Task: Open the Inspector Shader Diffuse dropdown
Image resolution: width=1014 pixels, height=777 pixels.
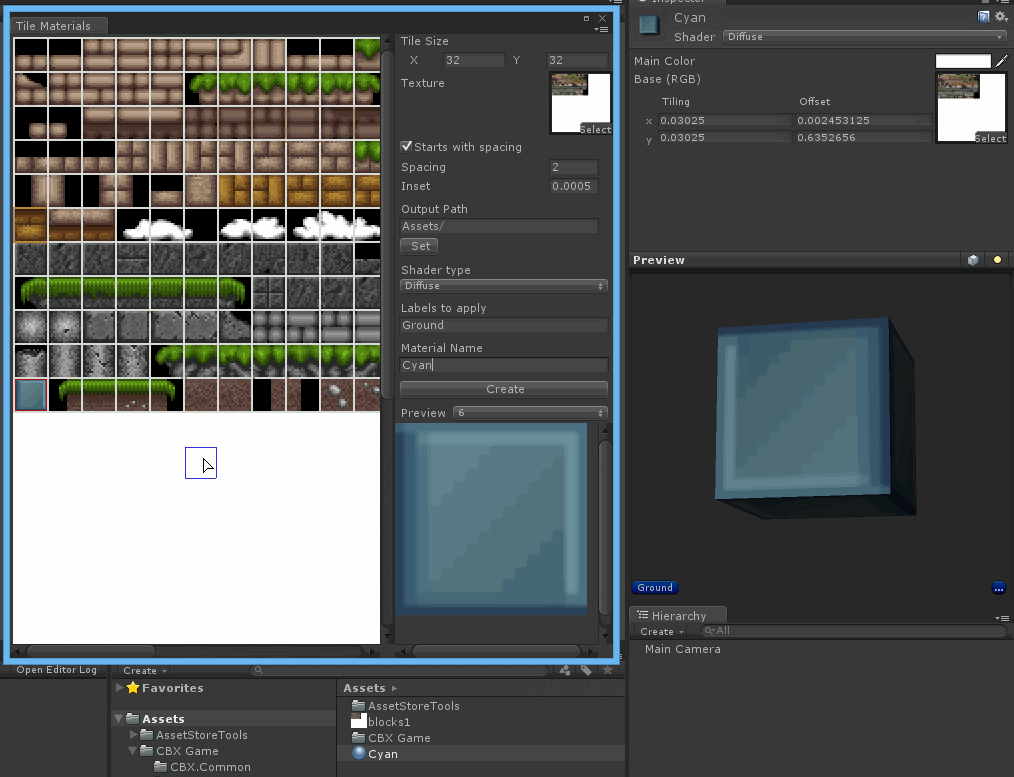Action: point(865,37)
